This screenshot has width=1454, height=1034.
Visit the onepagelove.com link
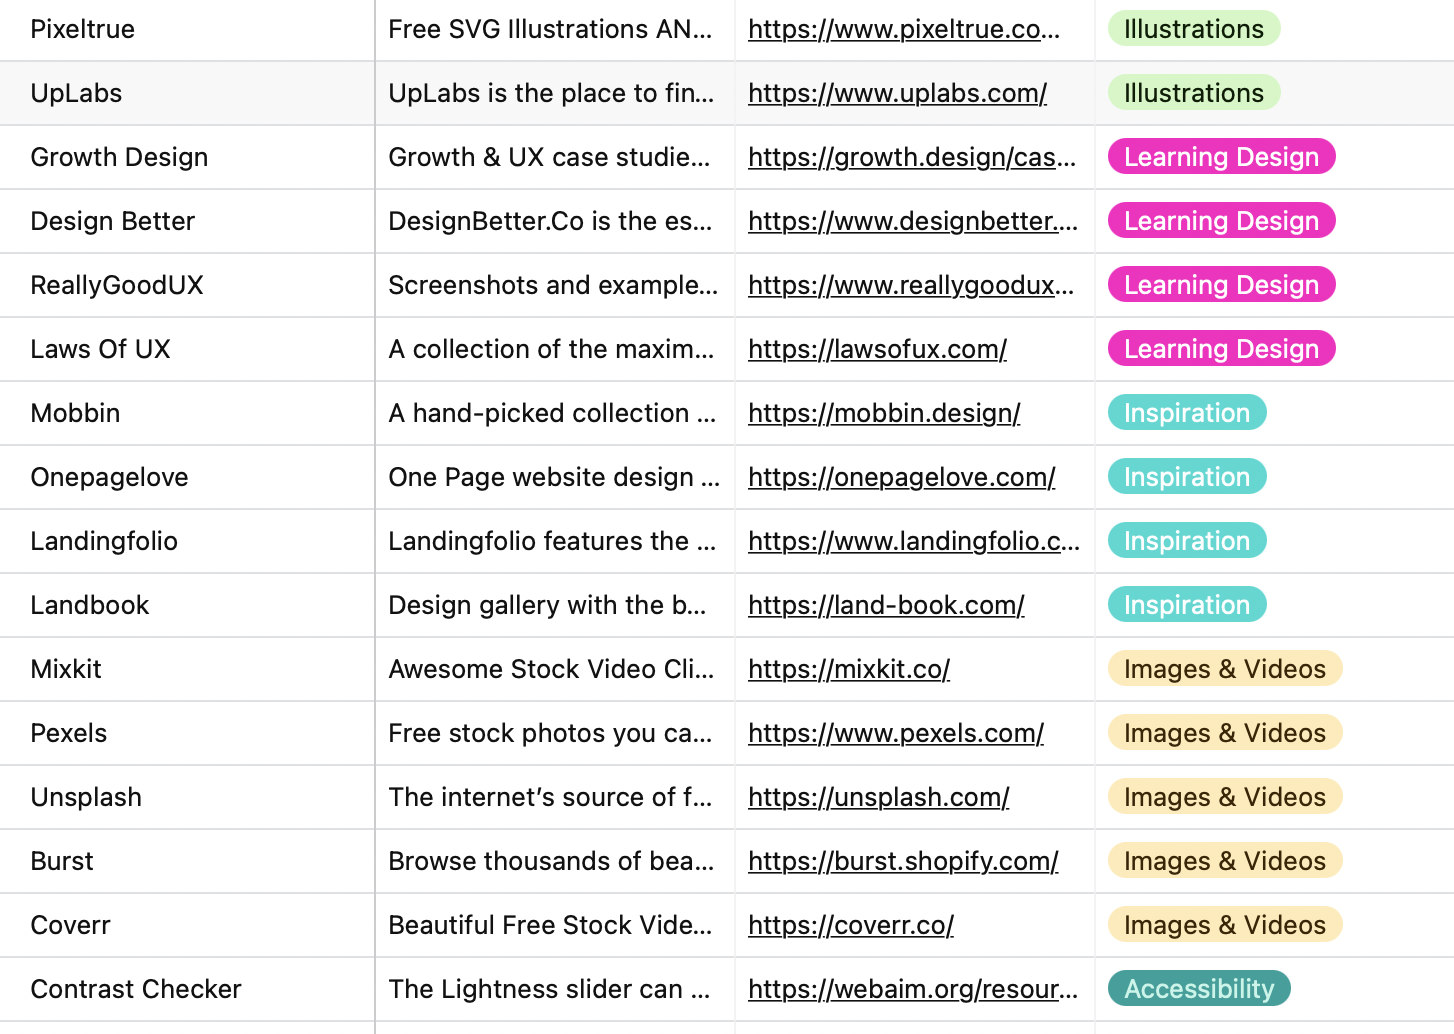(x=901, y=477)
